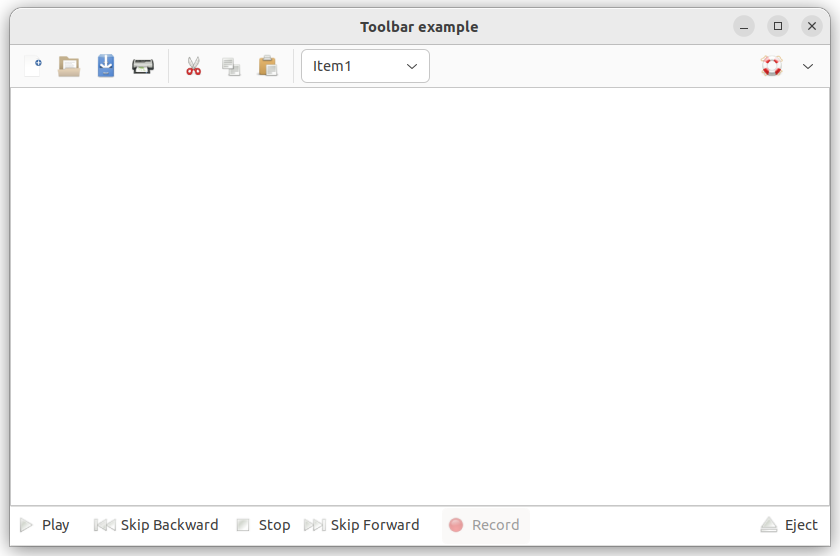Open a file with the folder icon
The image size is (840, 556).
(x=69, y=67)
